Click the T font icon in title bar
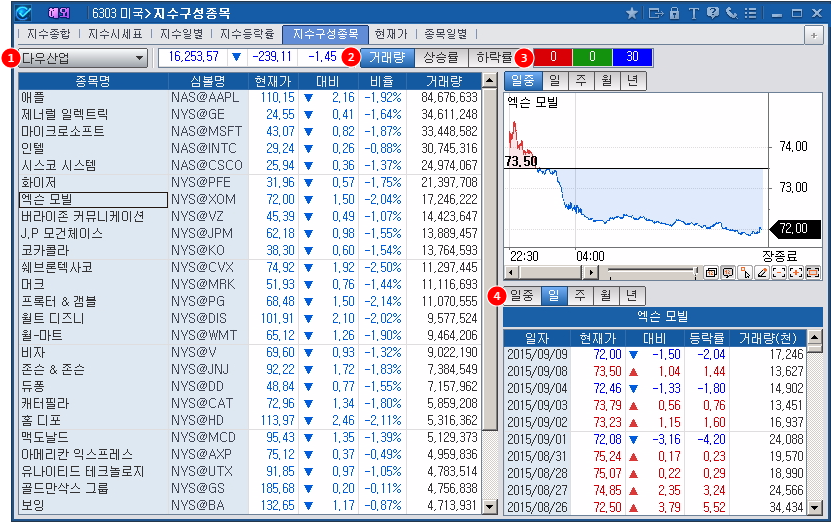832x523 pixels. 693,13
